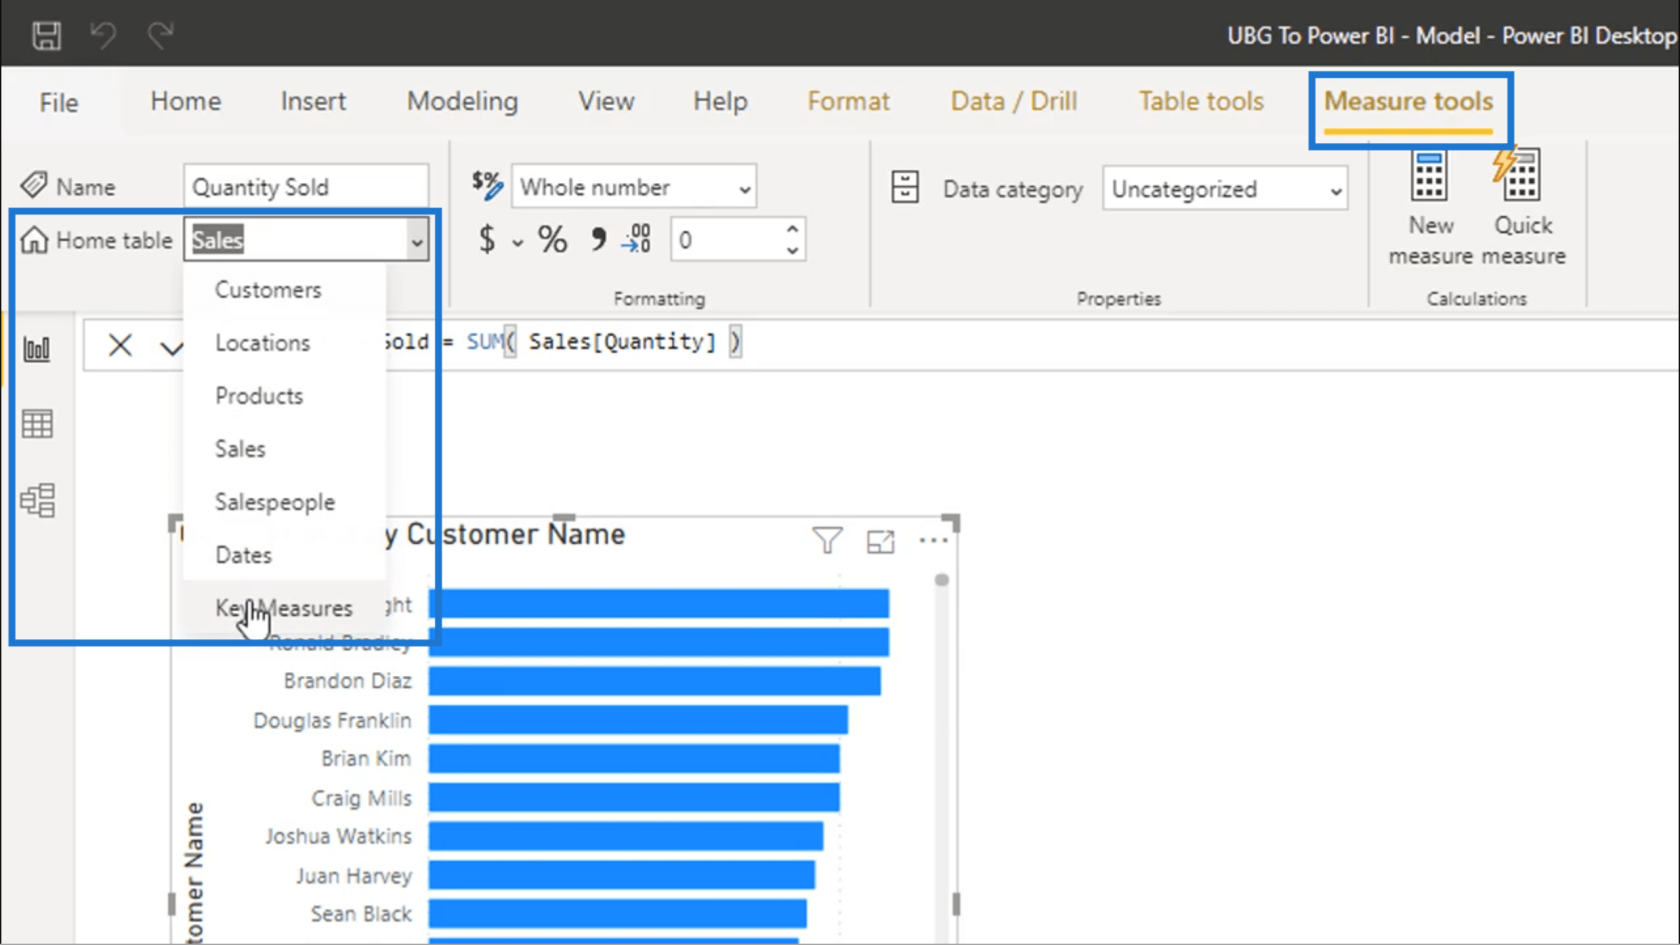1680x945 pixels.
Task: Open the Data / Drill tab
Action: click(x=1013, y=101)
